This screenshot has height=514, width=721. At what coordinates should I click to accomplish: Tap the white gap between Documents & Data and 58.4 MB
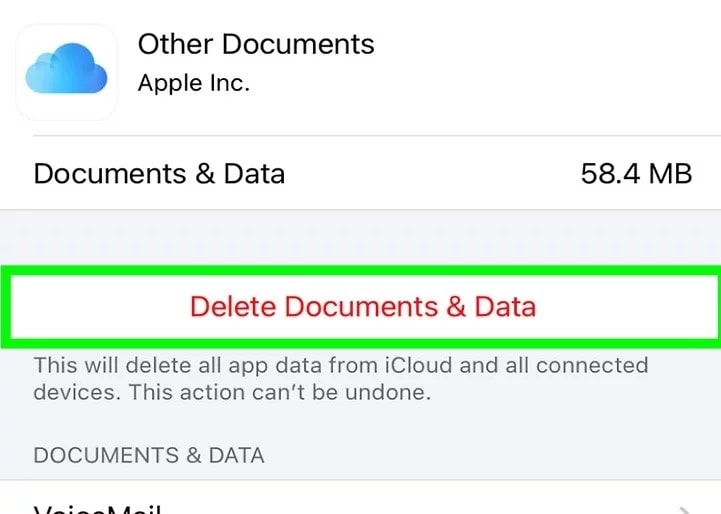coord(430,174)
